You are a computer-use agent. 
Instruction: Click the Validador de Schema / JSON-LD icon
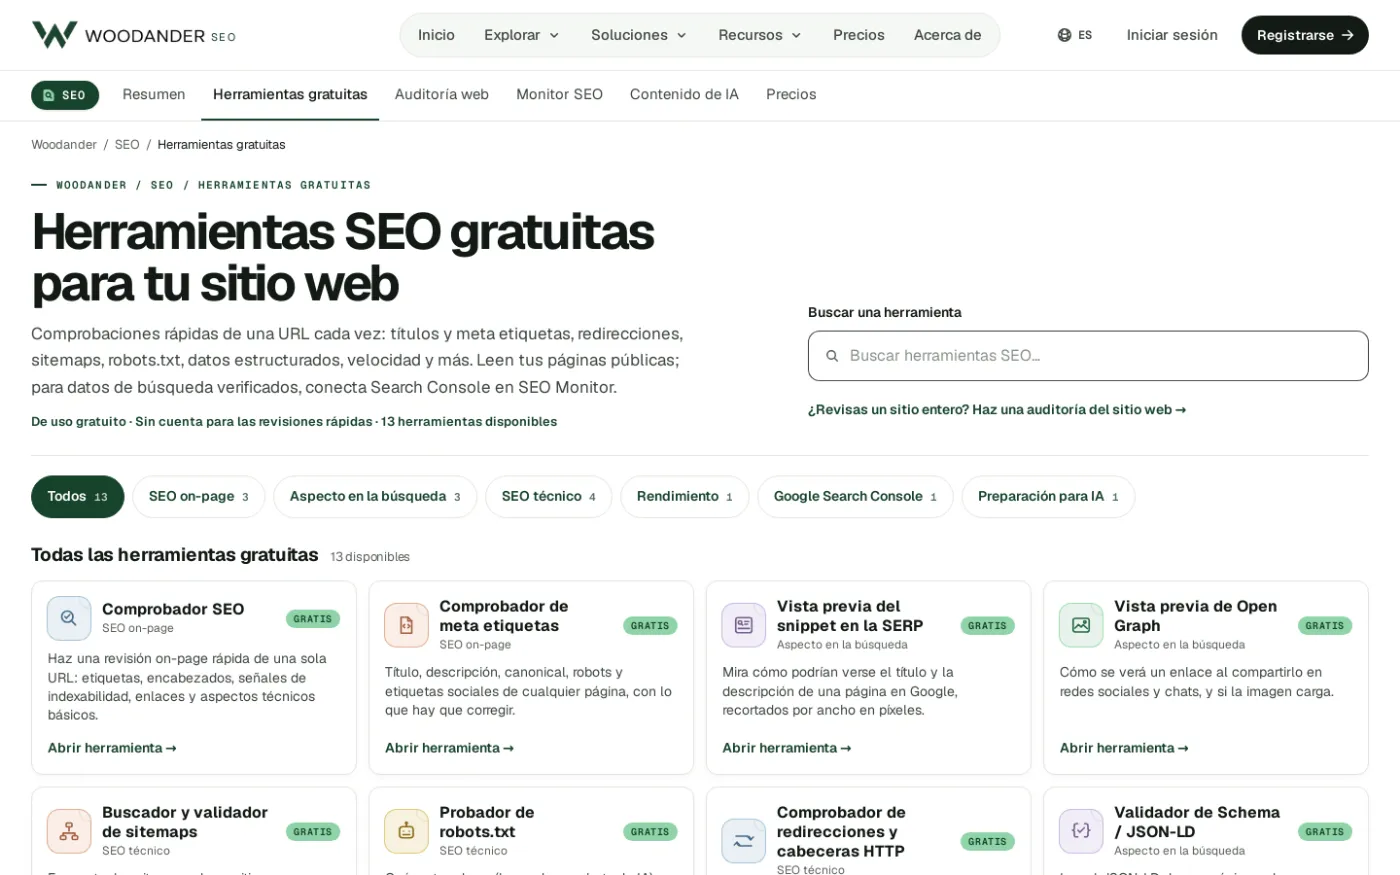click(1081, 831)
